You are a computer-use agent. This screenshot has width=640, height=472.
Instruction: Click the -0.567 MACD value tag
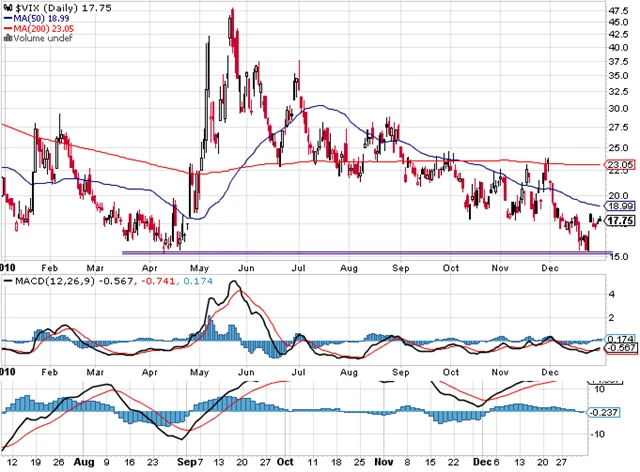click(x=622, y=350)
